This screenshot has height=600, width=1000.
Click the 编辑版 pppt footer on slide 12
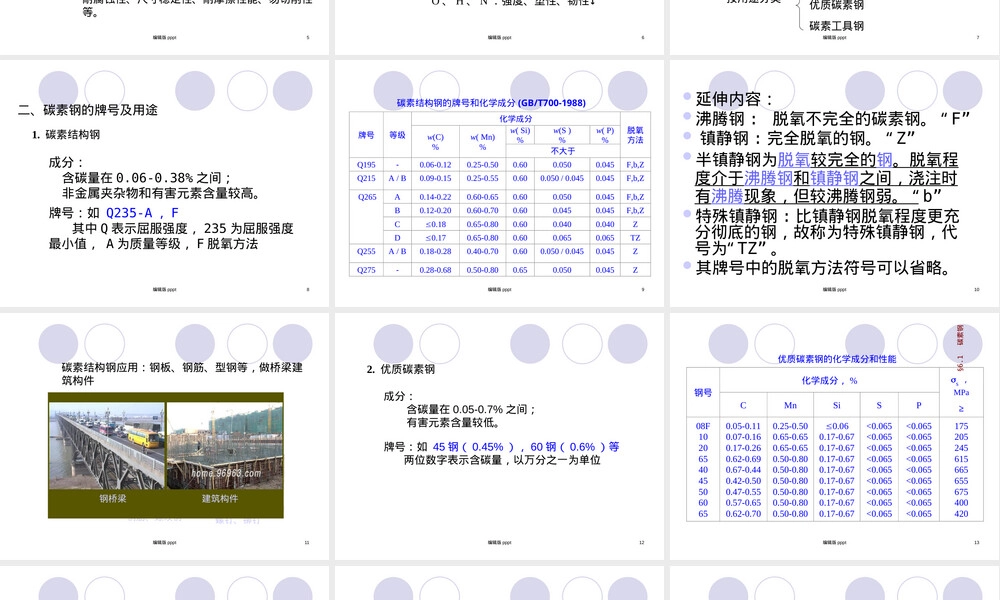tap(499, 543)
